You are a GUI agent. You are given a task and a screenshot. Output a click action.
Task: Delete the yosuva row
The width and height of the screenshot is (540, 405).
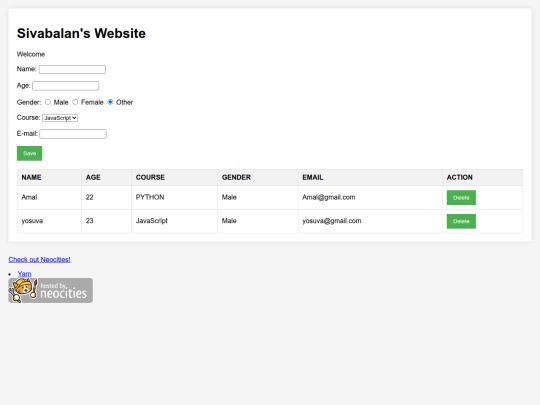[461, 221]
